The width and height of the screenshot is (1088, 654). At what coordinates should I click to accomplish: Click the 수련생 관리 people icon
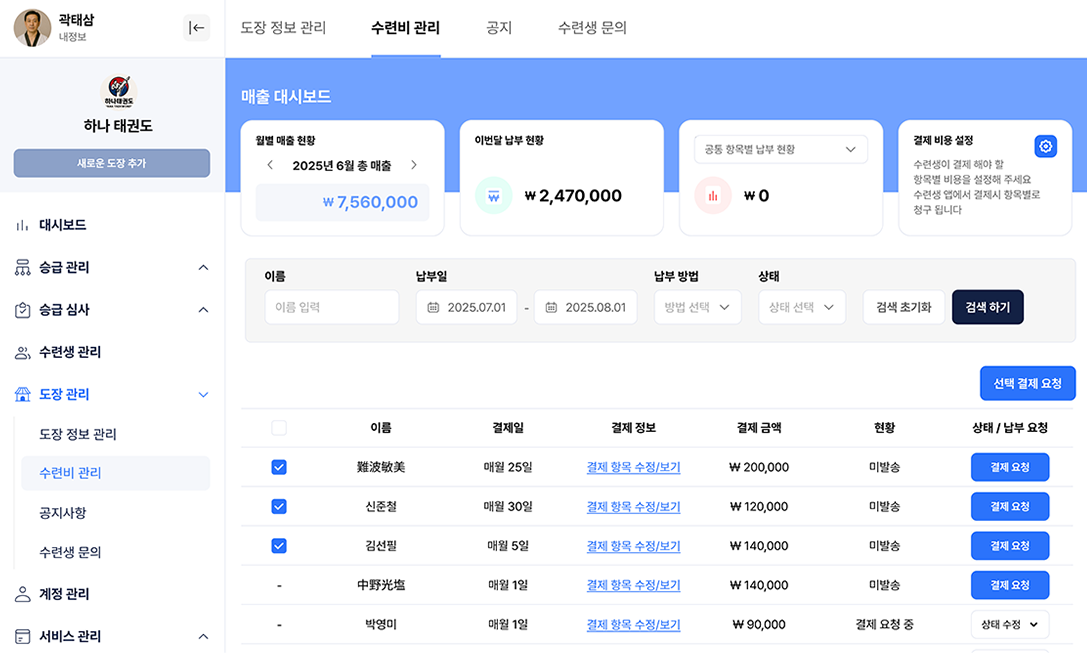click(x=22, y=352)
